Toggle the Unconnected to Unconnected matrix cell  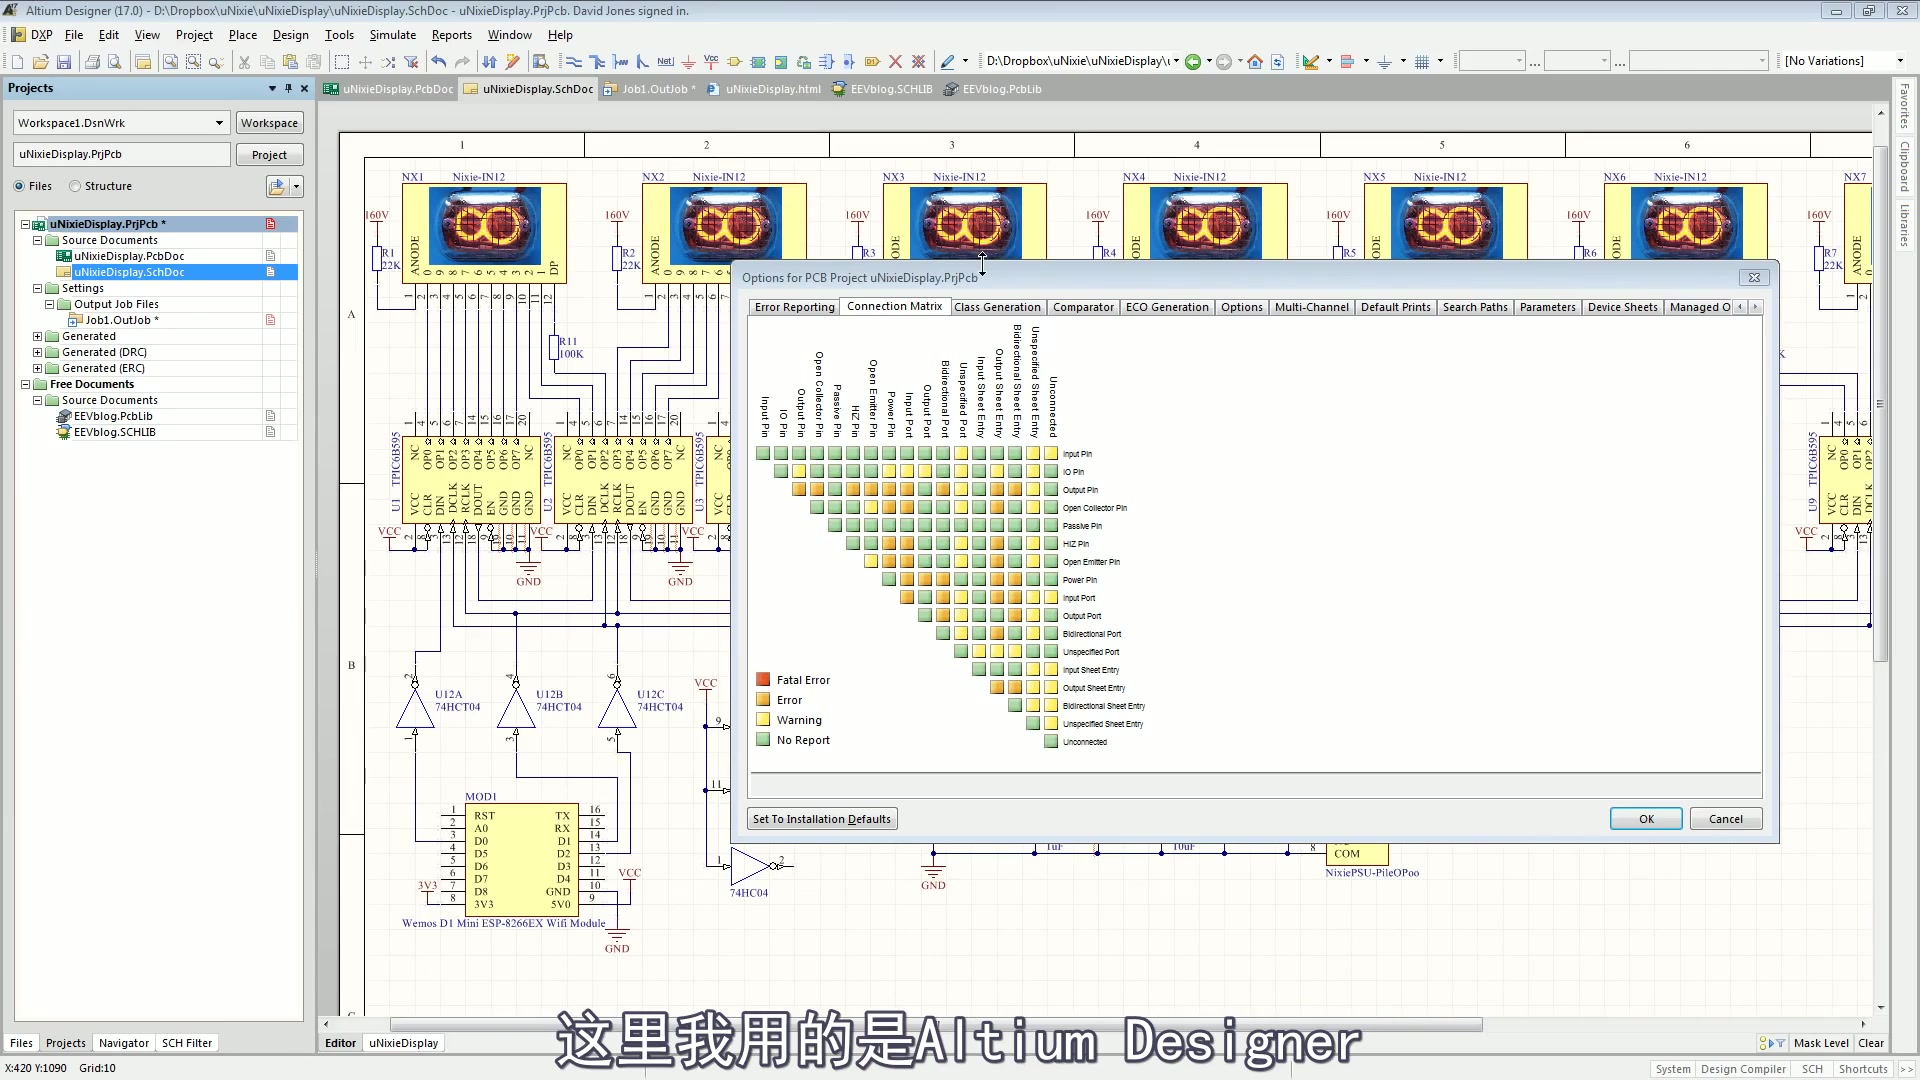(x=1051, y=741)
